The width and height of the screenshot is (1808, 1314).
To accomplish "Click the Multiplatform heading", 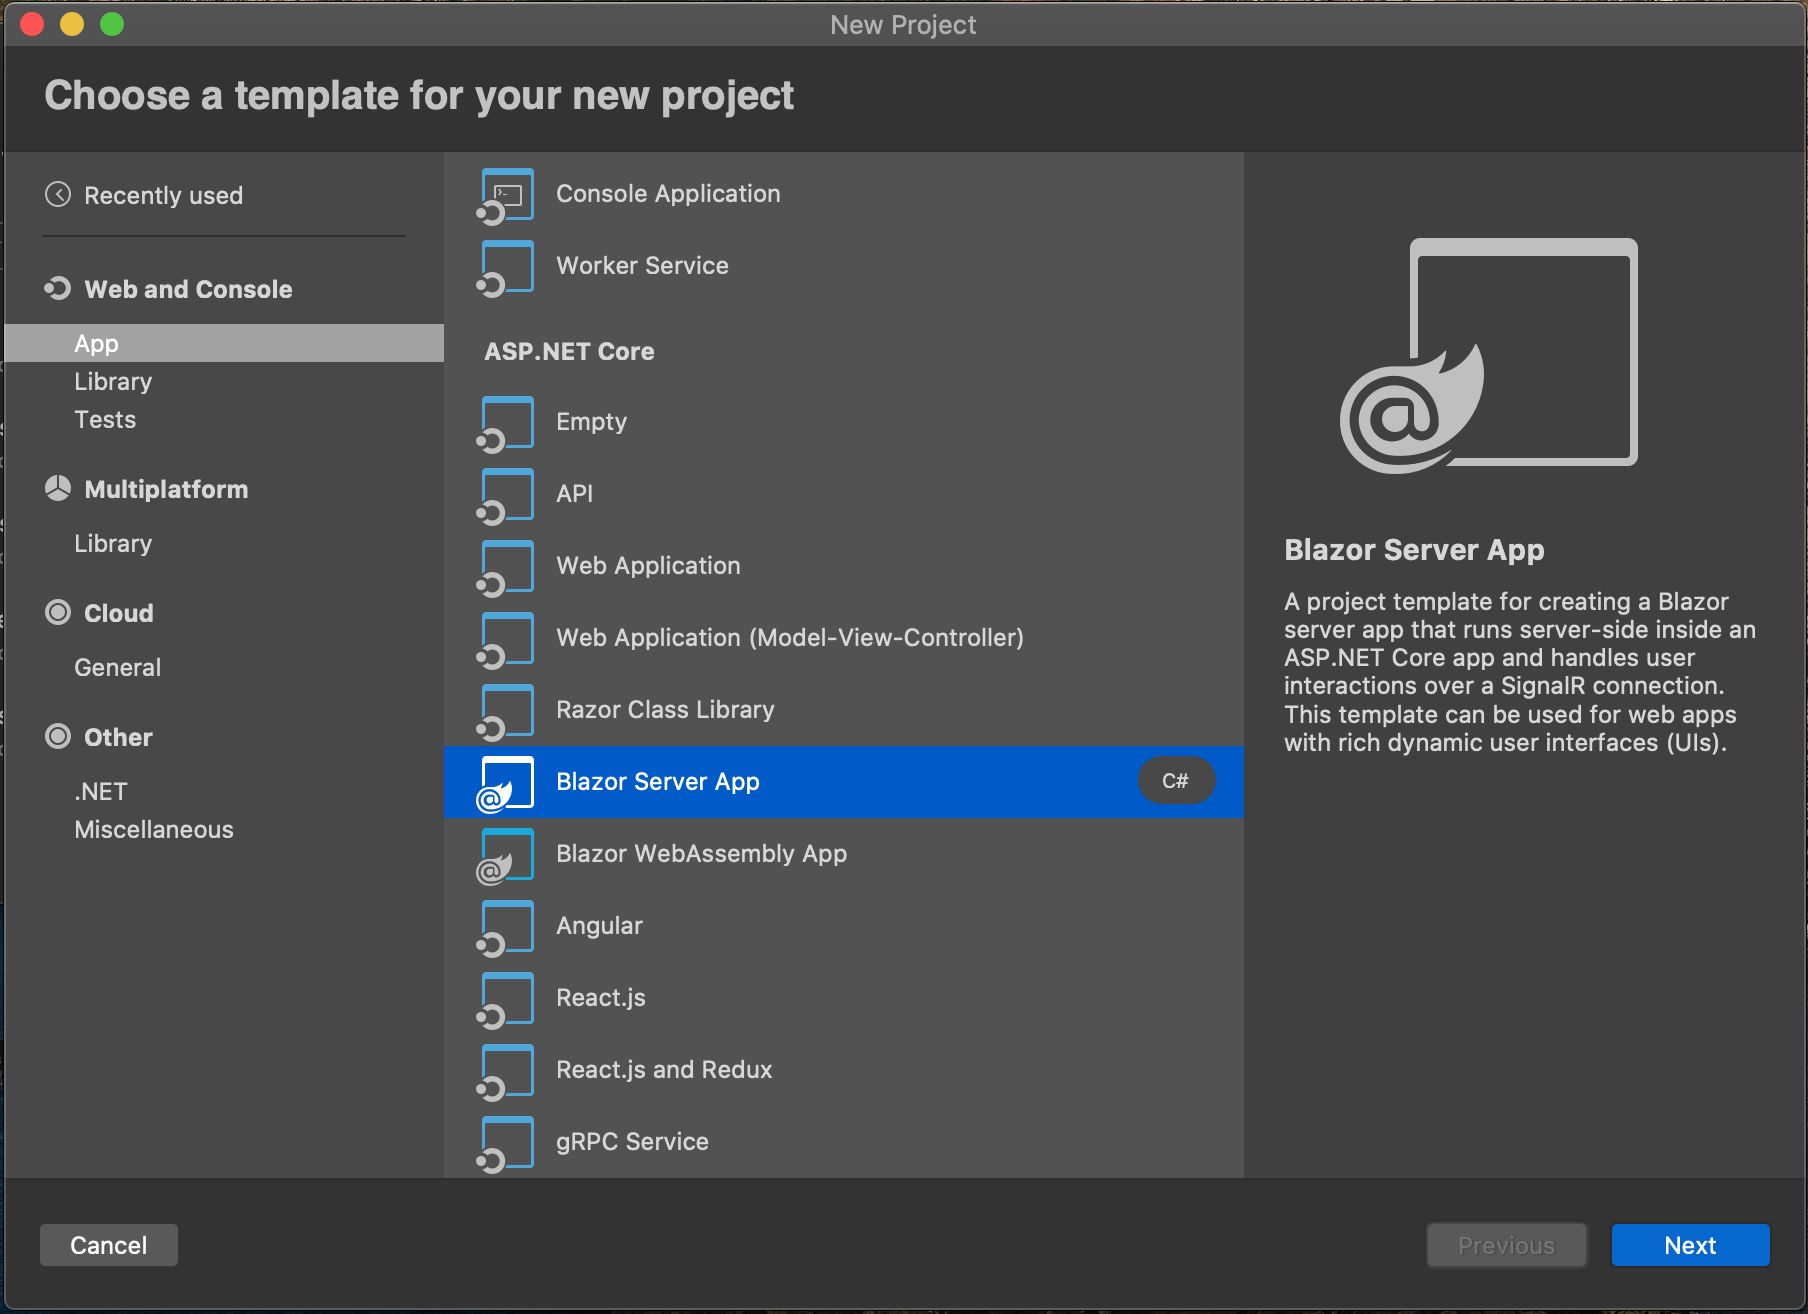I will coord(166,489).
